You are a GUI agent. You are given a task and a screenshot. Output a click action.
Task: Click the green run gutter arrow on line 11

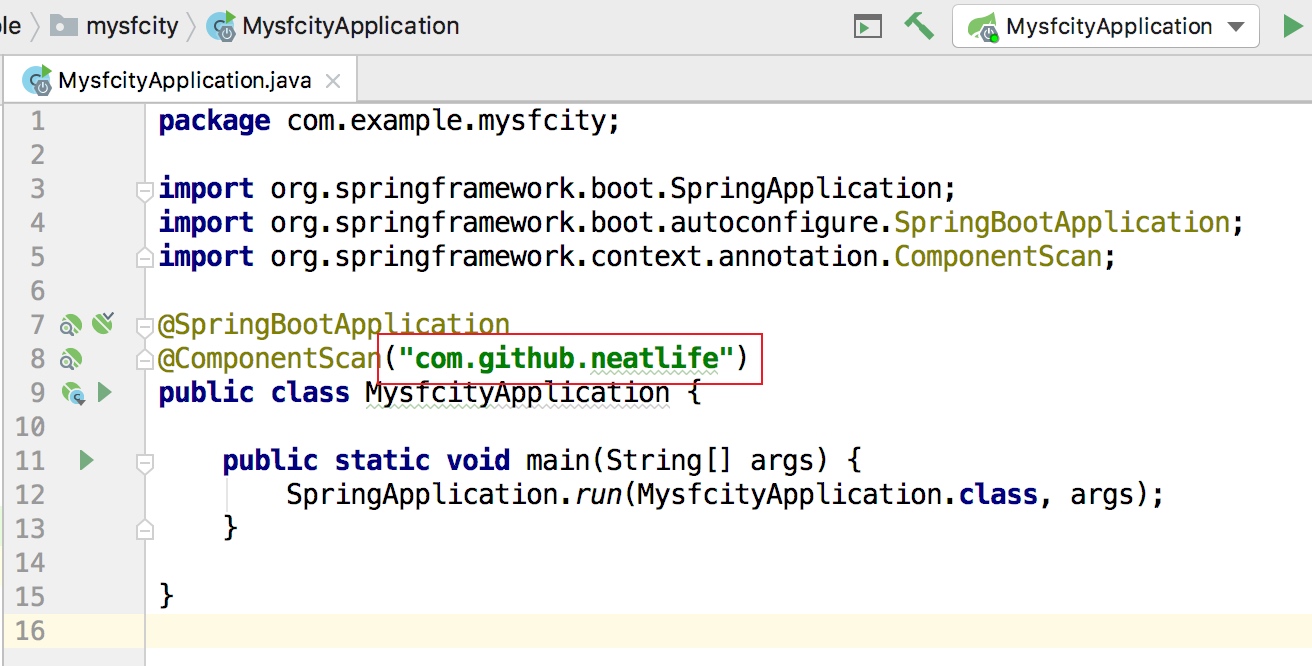86,461
